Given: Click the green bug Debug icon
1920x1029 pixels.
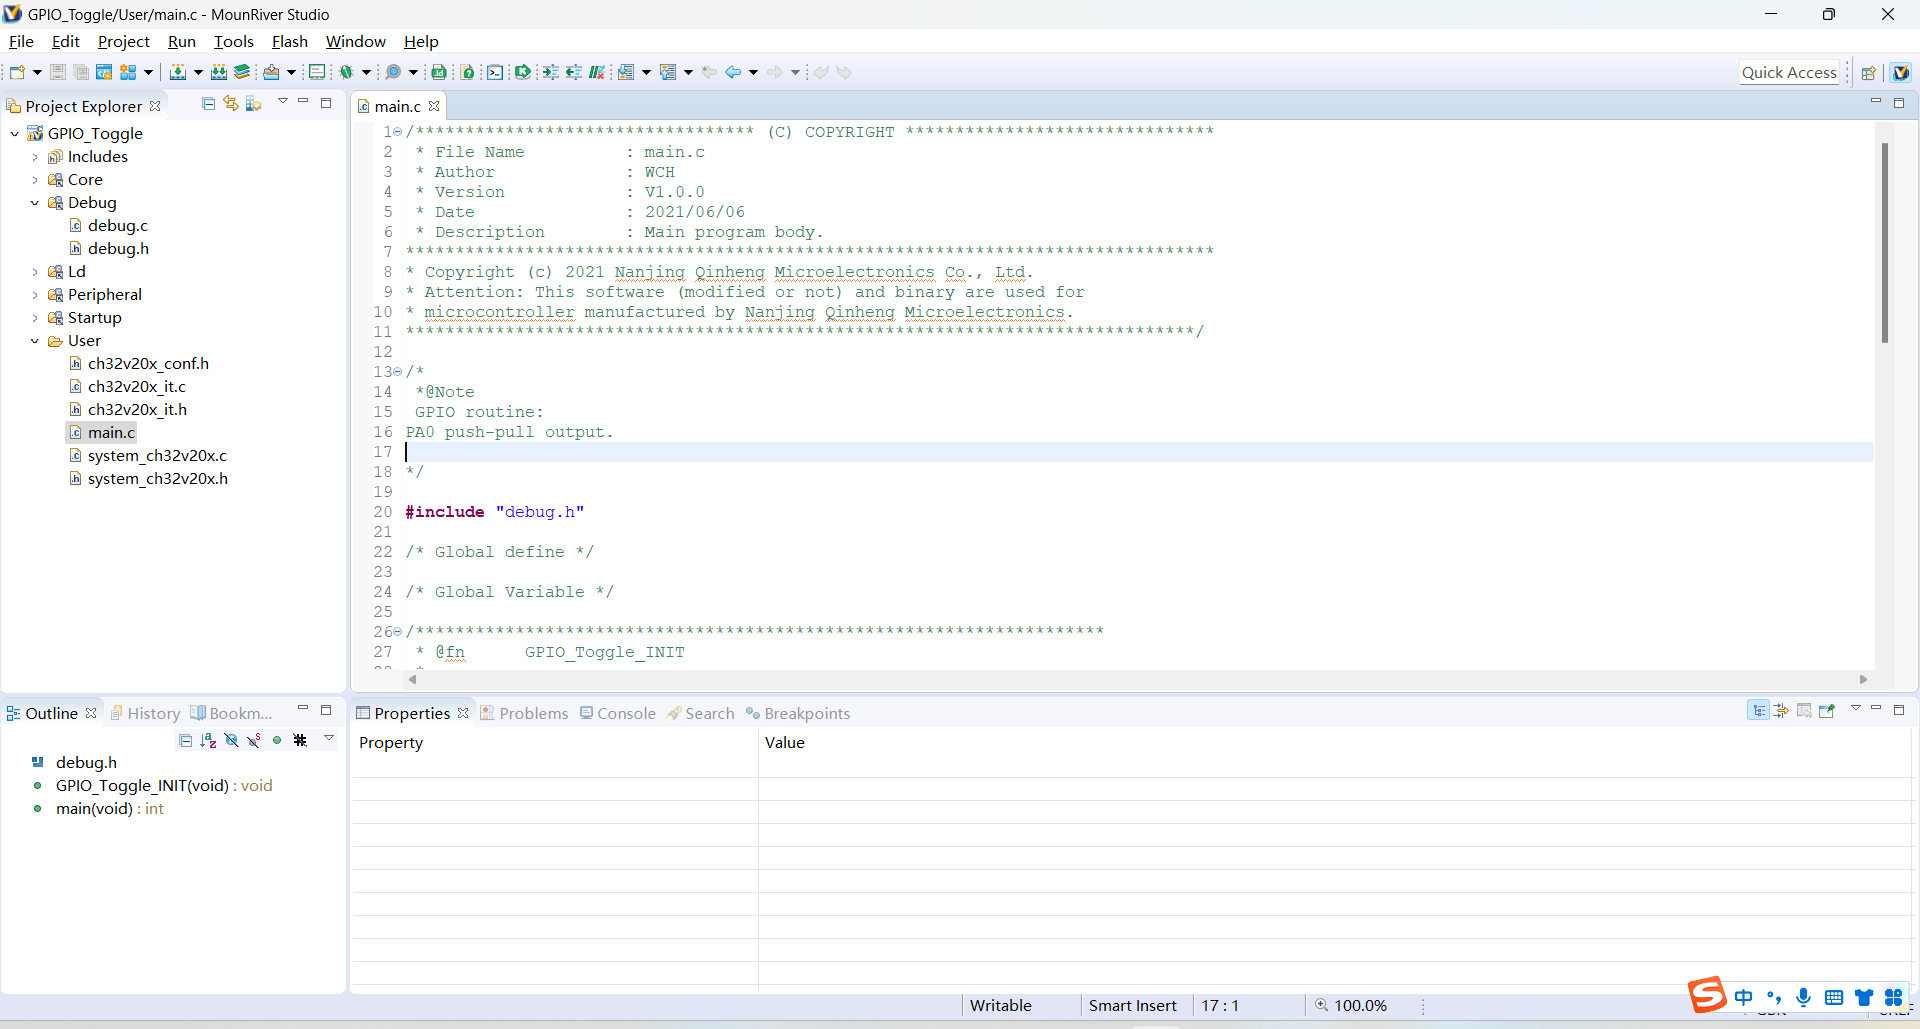Looking at the screenshot, I should pos(347,72).
